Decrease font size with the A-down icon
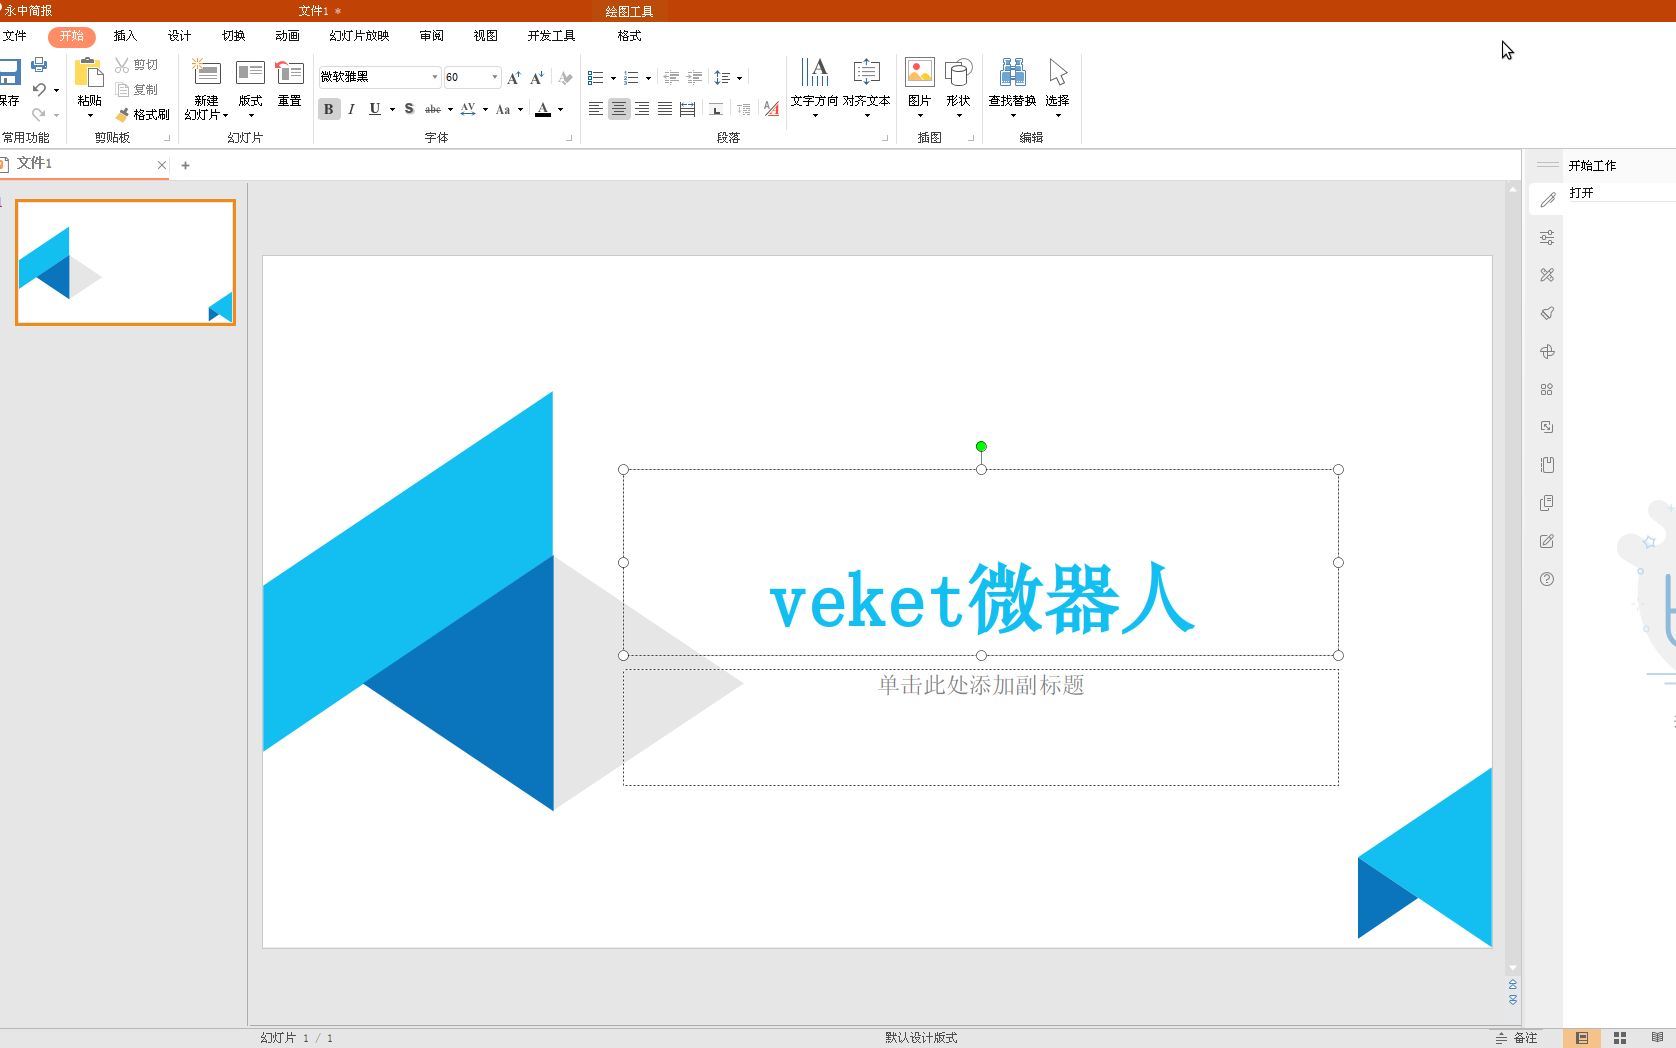The height and width of the screenshot is (1048, 1676). coord(537,77)
